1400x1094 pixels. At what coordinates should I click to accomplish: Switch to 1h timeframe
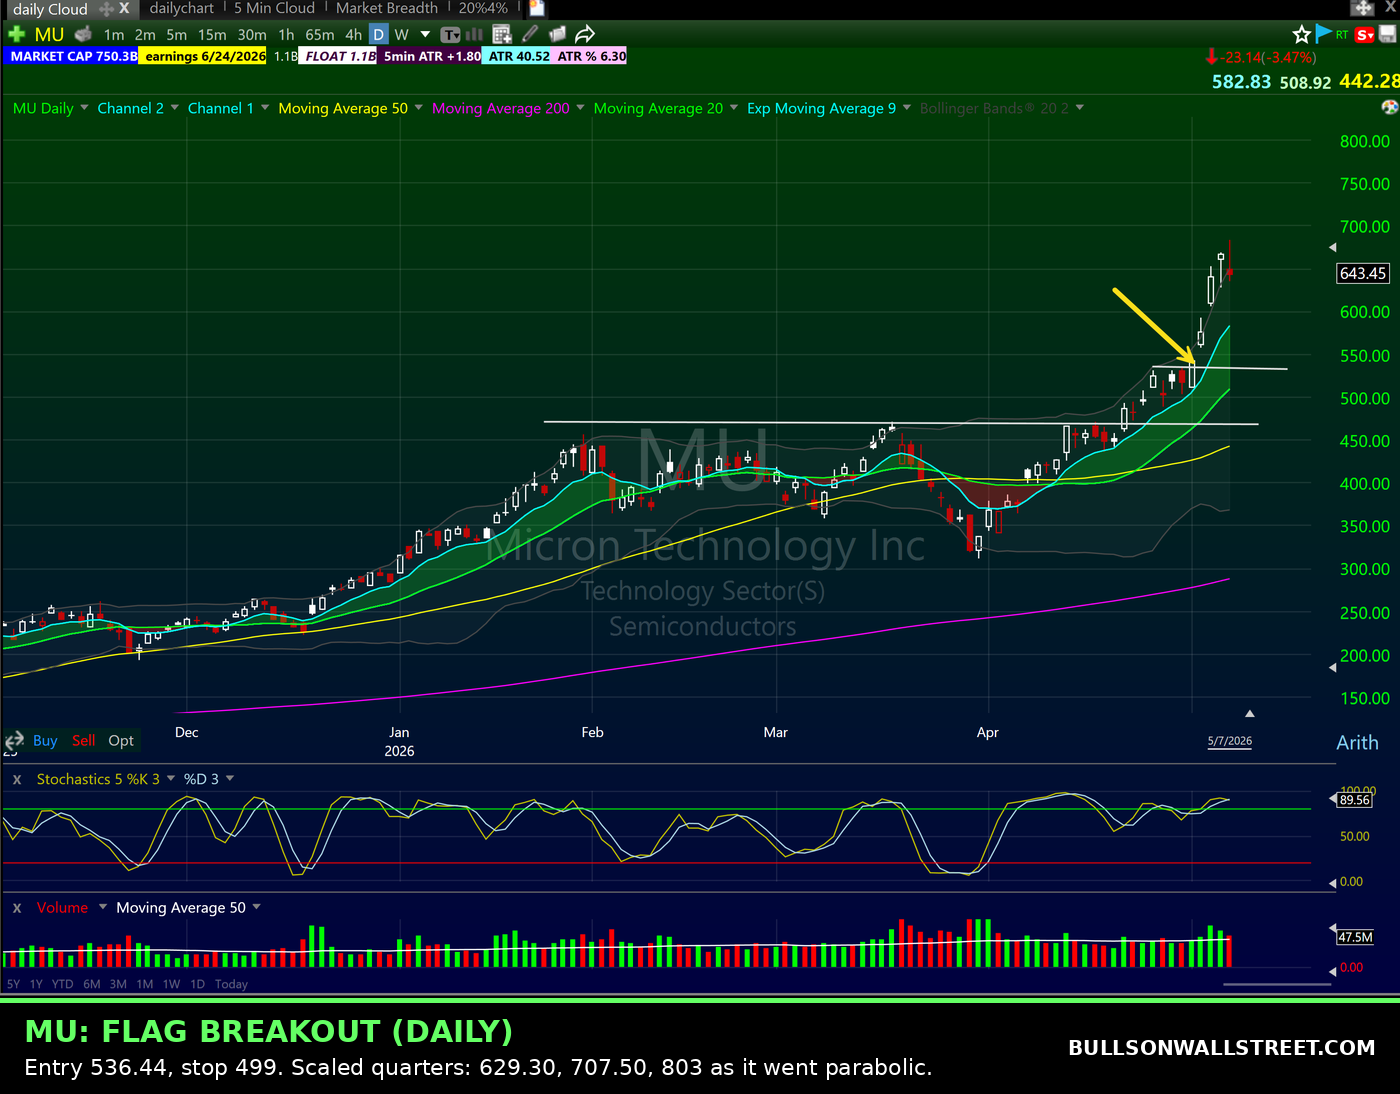[x=286, y=35]
